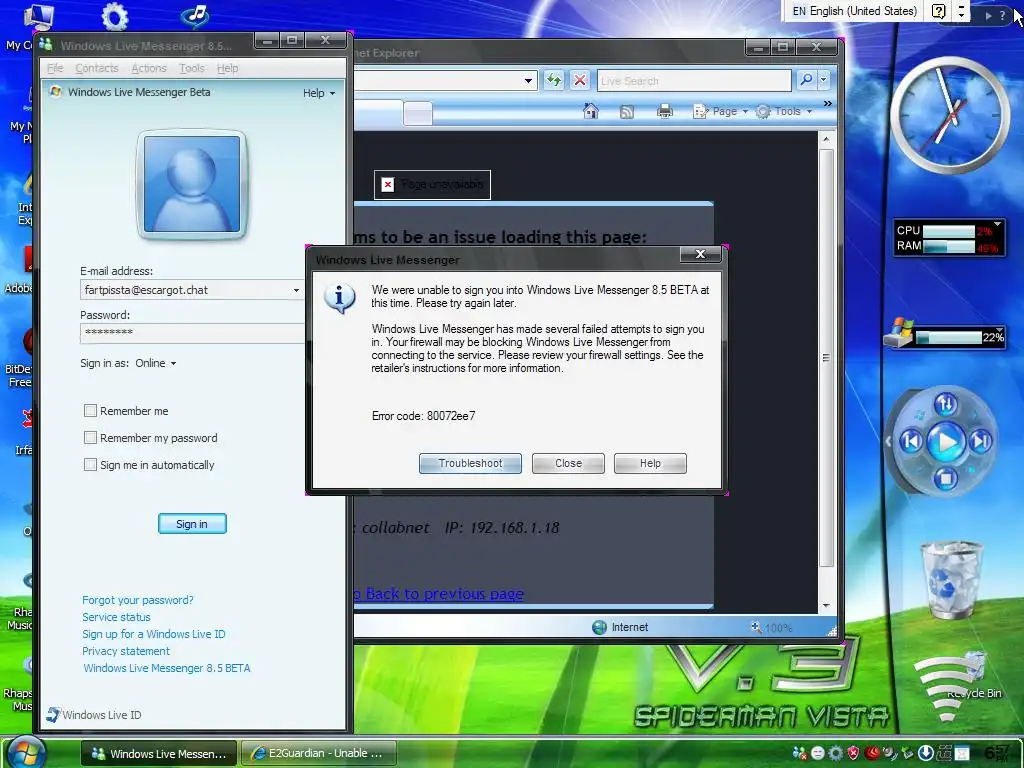Open the File menu in Messenger
This screenshot has height=768, width=1024.
click(56, 68)
